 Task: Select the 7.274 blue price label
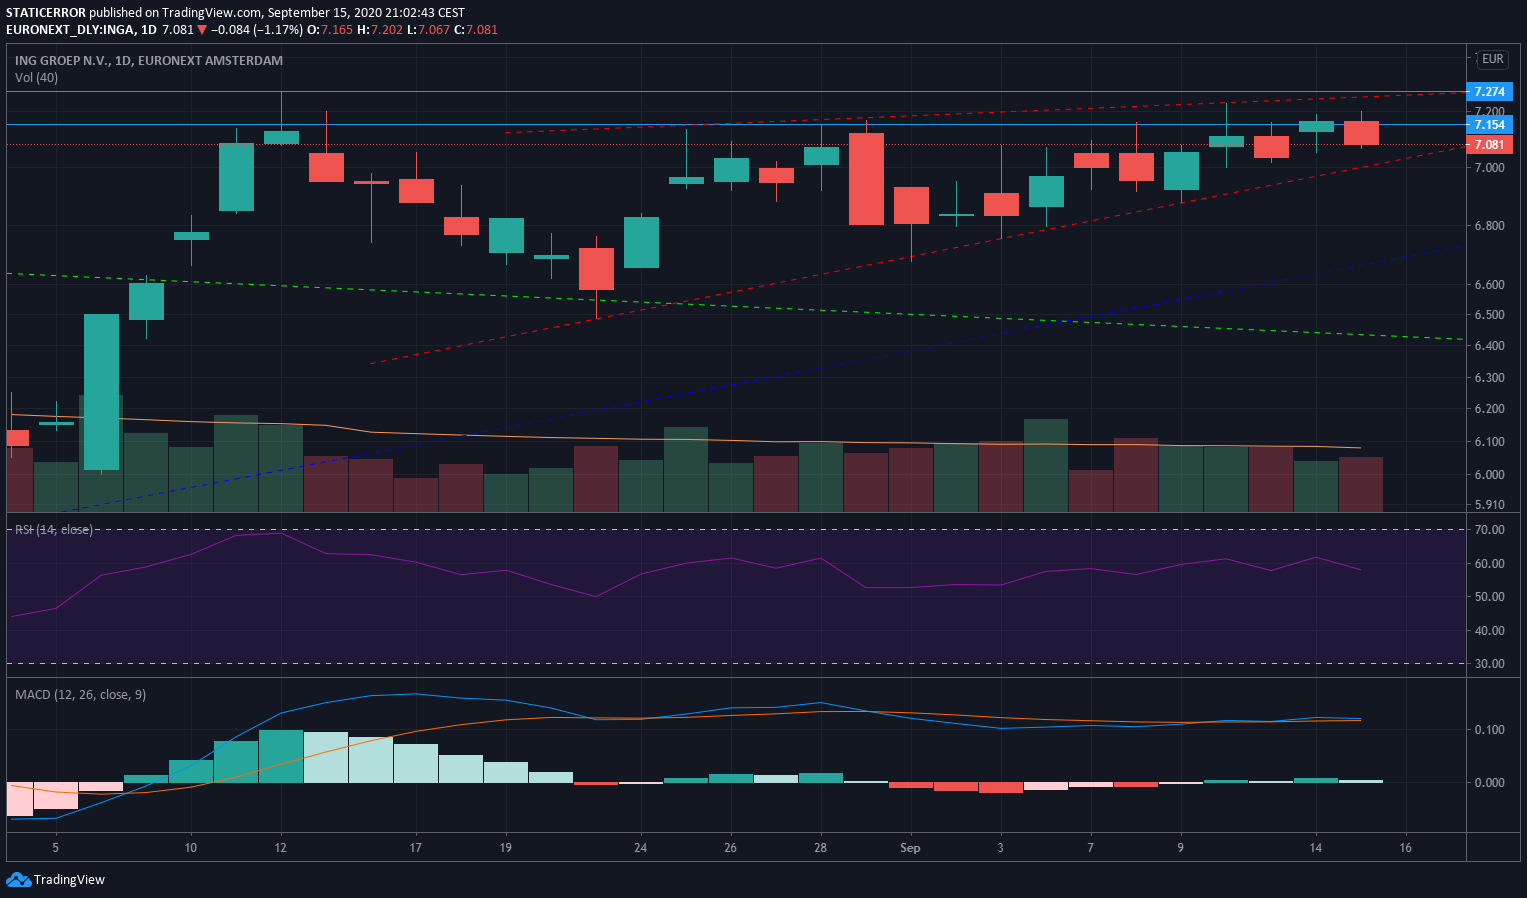(x=1489, y=92)
